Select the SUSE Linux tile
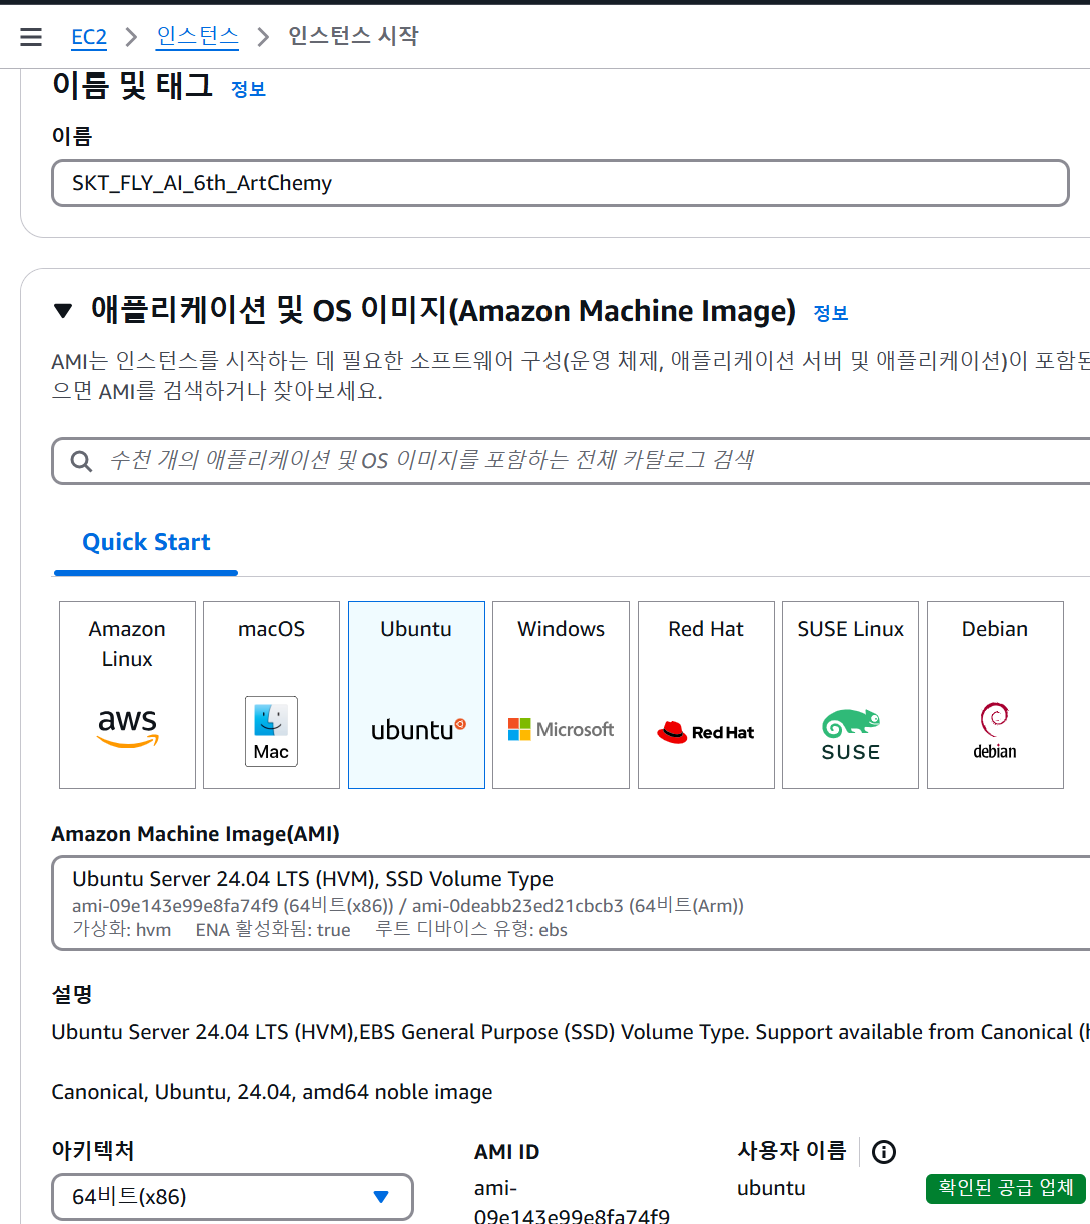This screenshot has width=1090, height=1224. point(850,695)
